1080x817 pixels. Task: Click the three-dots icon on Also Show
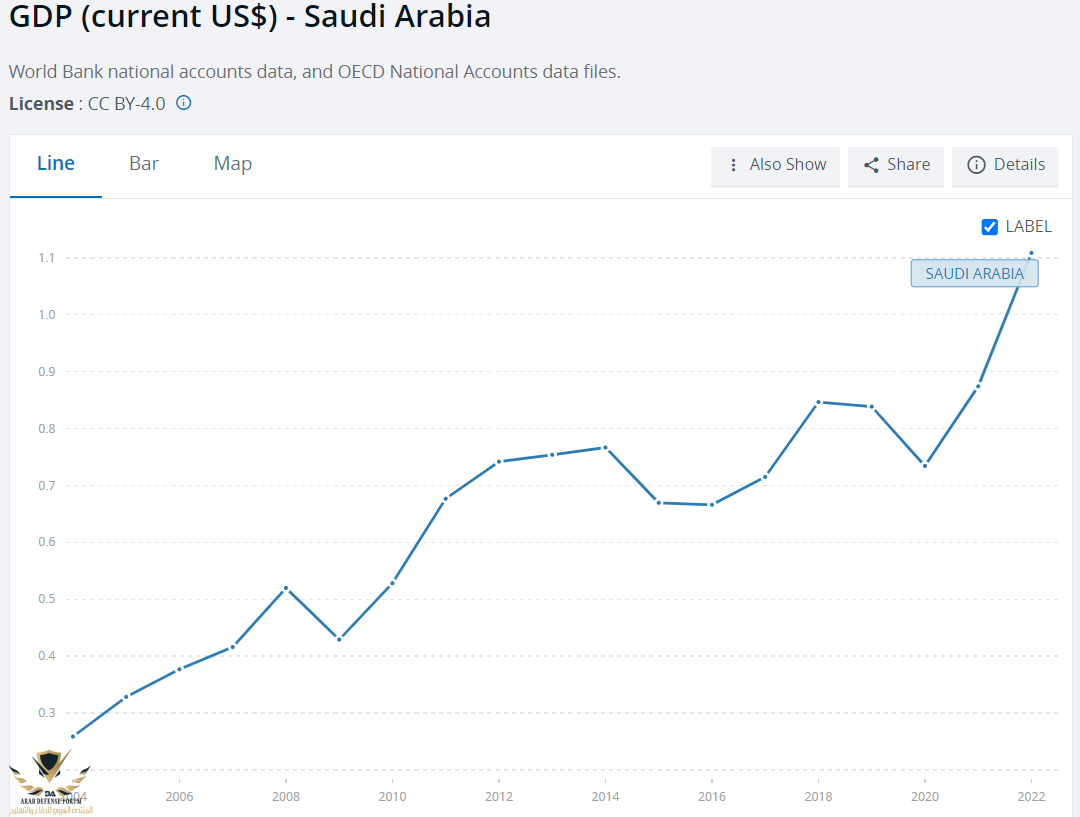tap(733, 165)
